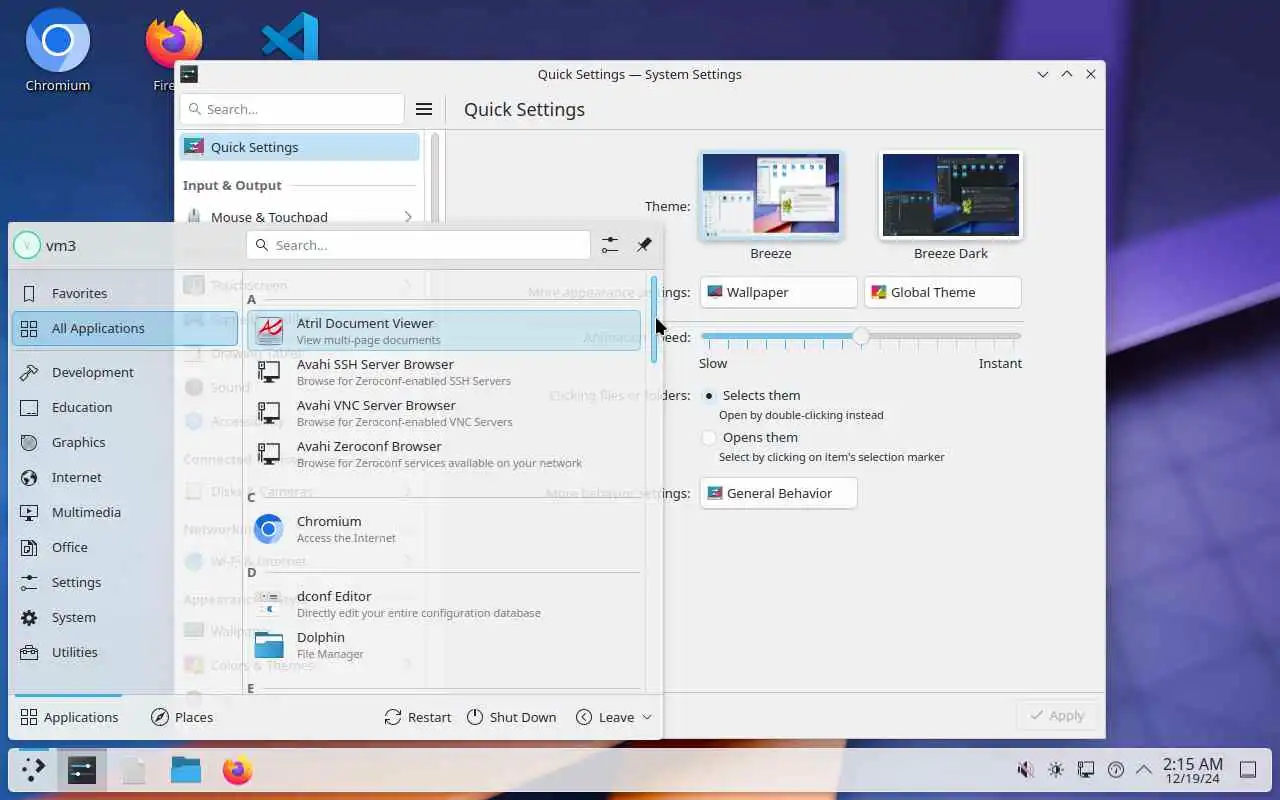Click the Apply button in System Settings
The width and height of the screenshot is (1280, 800).
(x=1057, y=715)
